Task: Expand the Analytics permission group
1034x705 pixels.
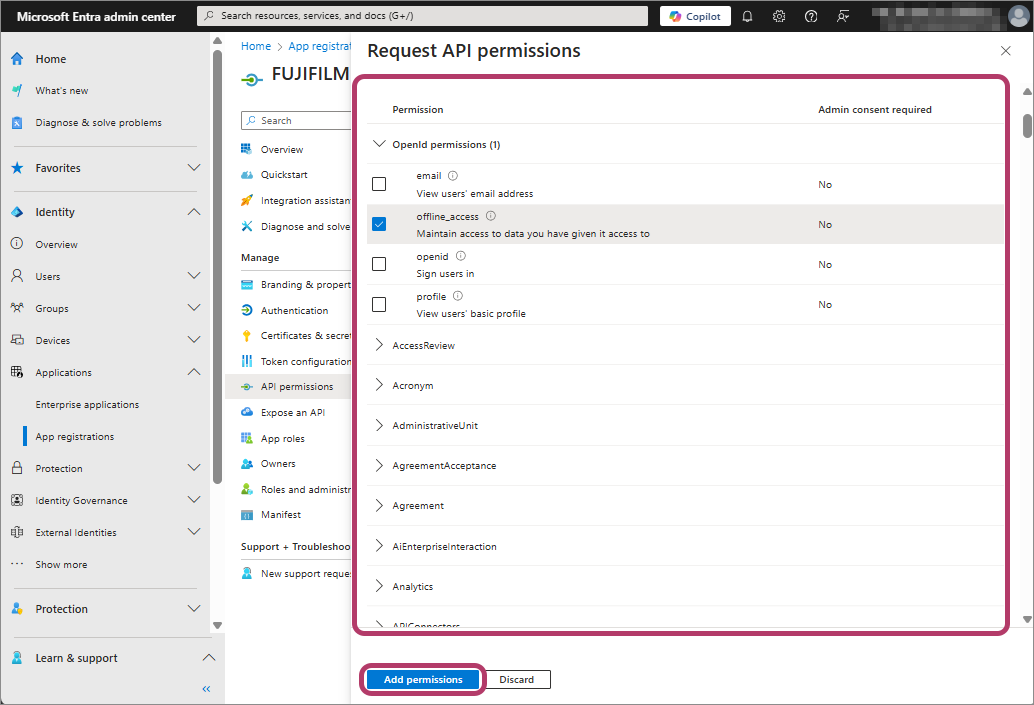Action: pyautogui.click(x=379, y=586)
